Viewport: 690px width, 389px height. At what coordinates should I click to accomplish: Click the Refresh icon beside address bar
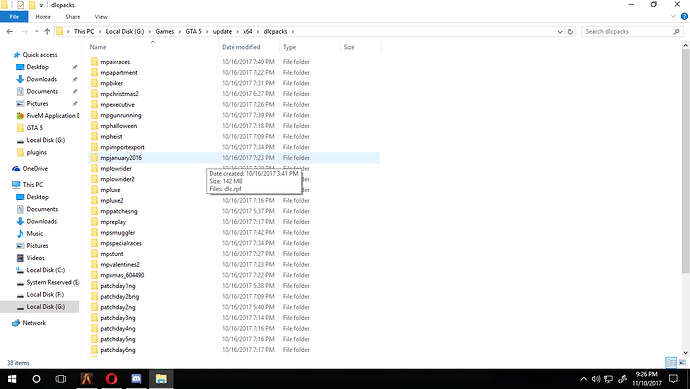tap(570, 32)
